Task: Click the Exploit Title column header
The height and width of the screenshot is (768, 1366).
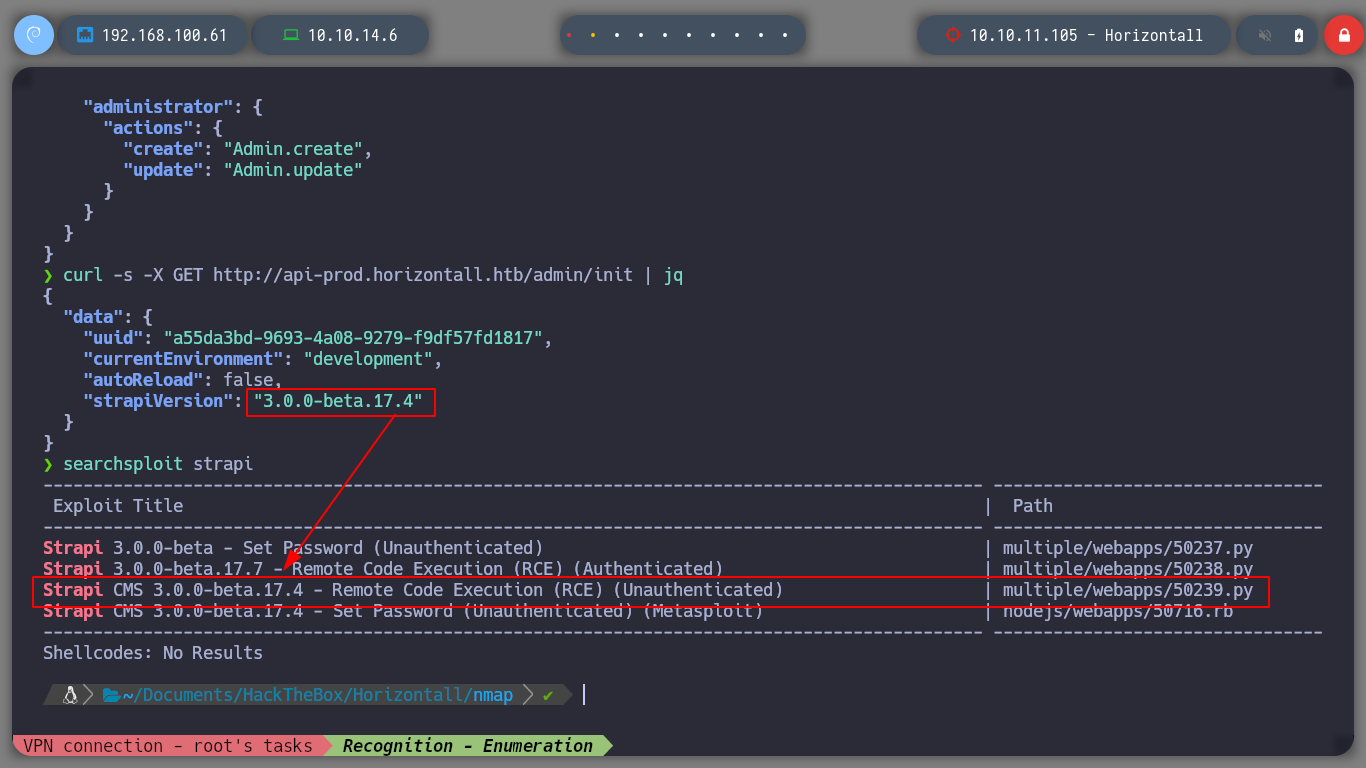Action: click(x=118, y=506)
